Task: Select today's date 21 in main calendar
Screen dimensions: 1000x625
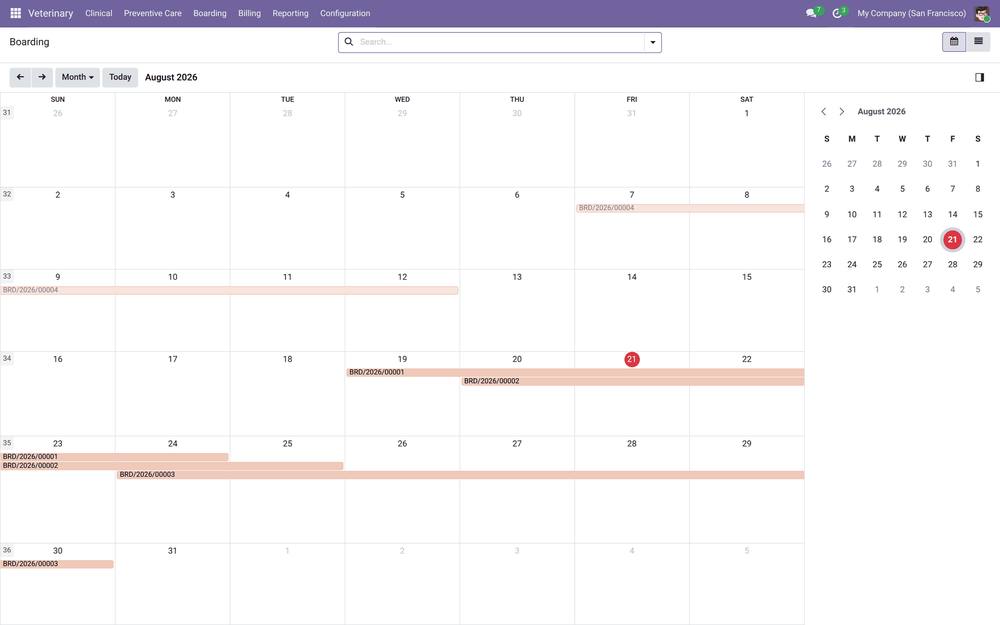Action: (x=631, y=359)
